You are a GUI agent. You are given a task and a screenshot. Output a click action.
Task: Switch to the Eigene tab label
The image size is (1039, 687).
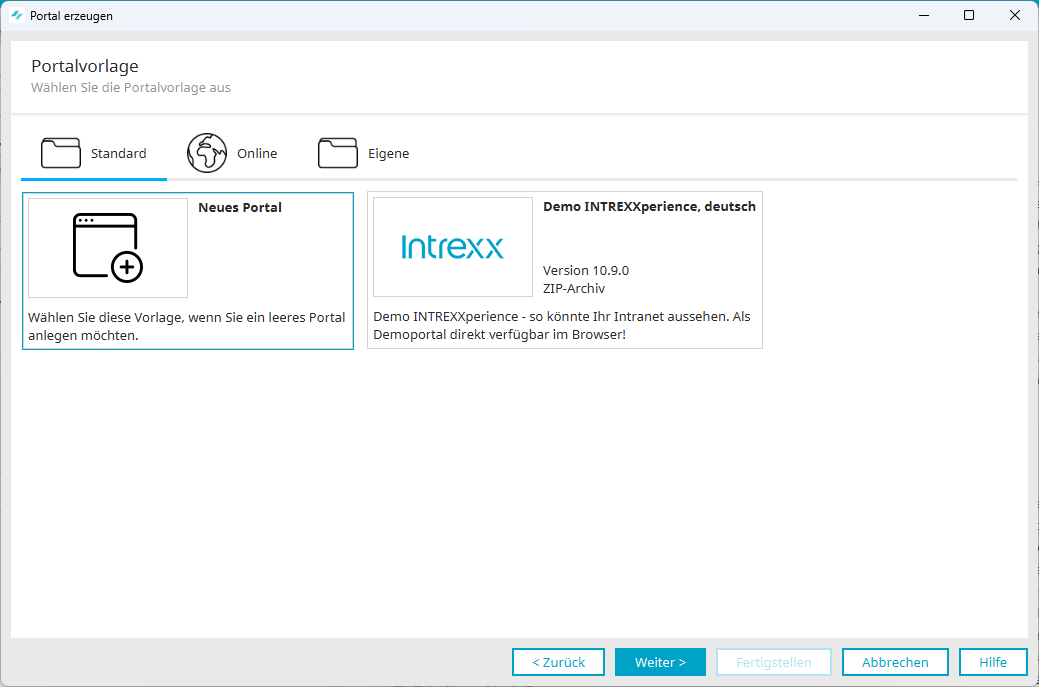point(388,154)
